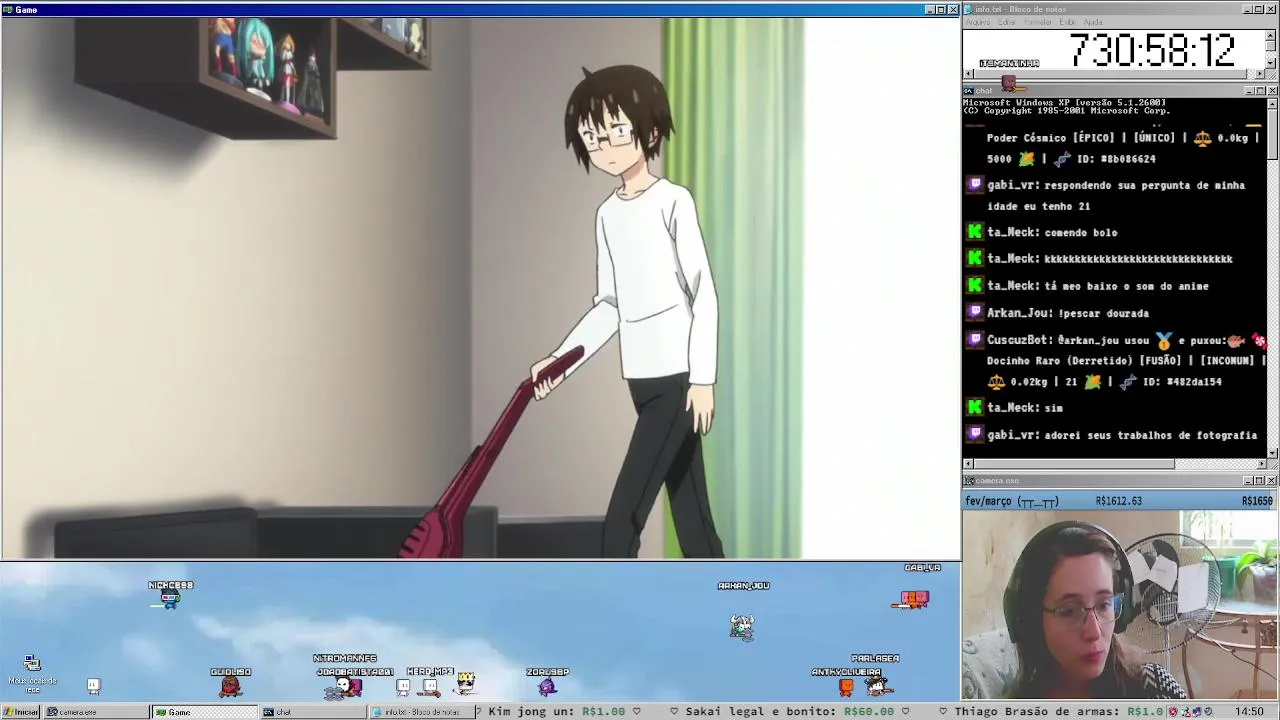The image size is (1280, 720).
Task: Click 'Sakai legal e bonito: R$60.00' ticker entry
Action: coord(789,712)
